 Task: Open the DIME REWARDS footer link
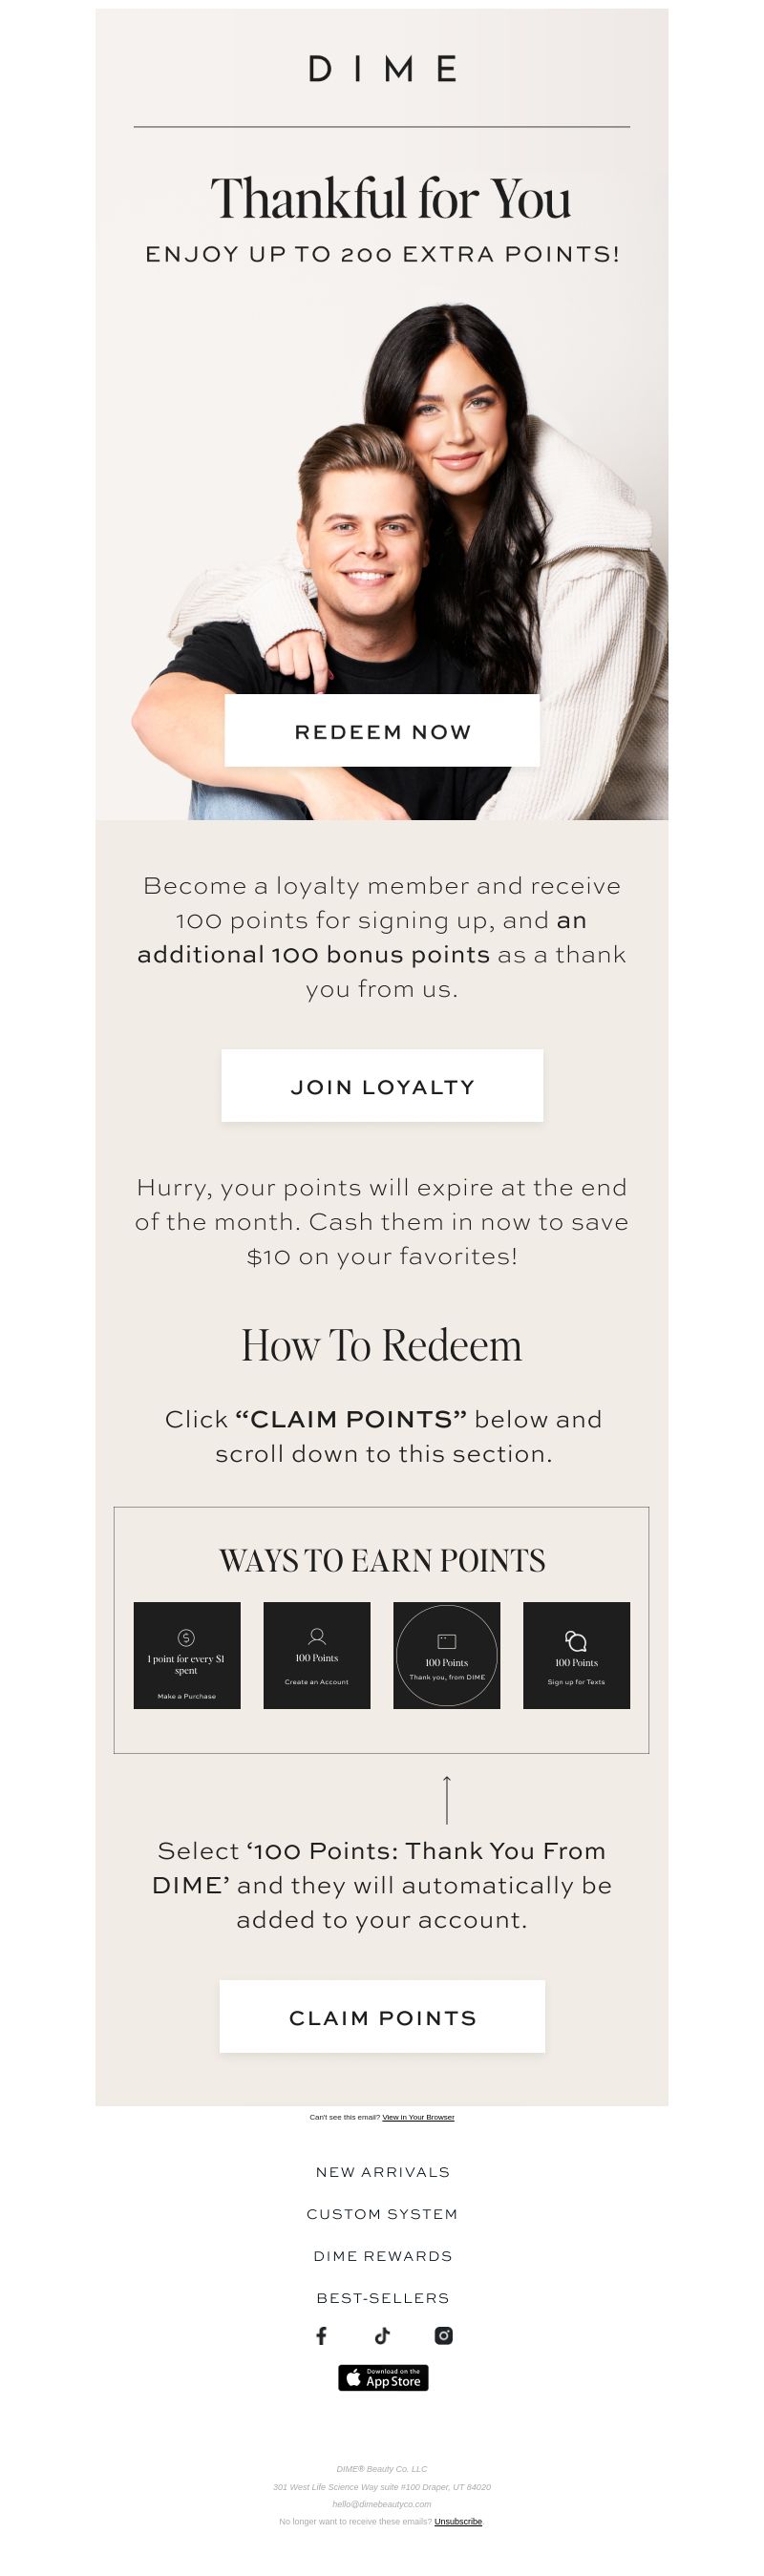[x=382, y=2256]
